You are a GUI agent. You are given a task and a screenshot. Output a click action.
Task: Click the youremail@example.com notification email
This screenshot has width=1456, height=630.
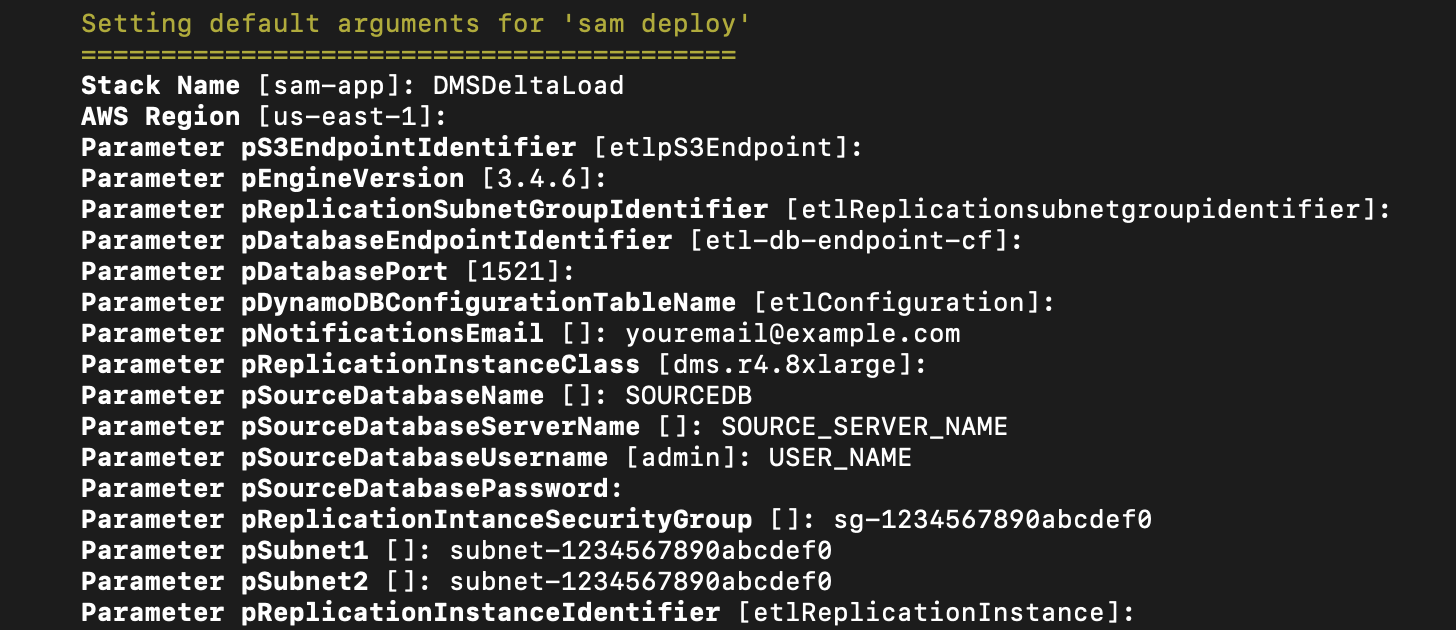pos(793,334)
